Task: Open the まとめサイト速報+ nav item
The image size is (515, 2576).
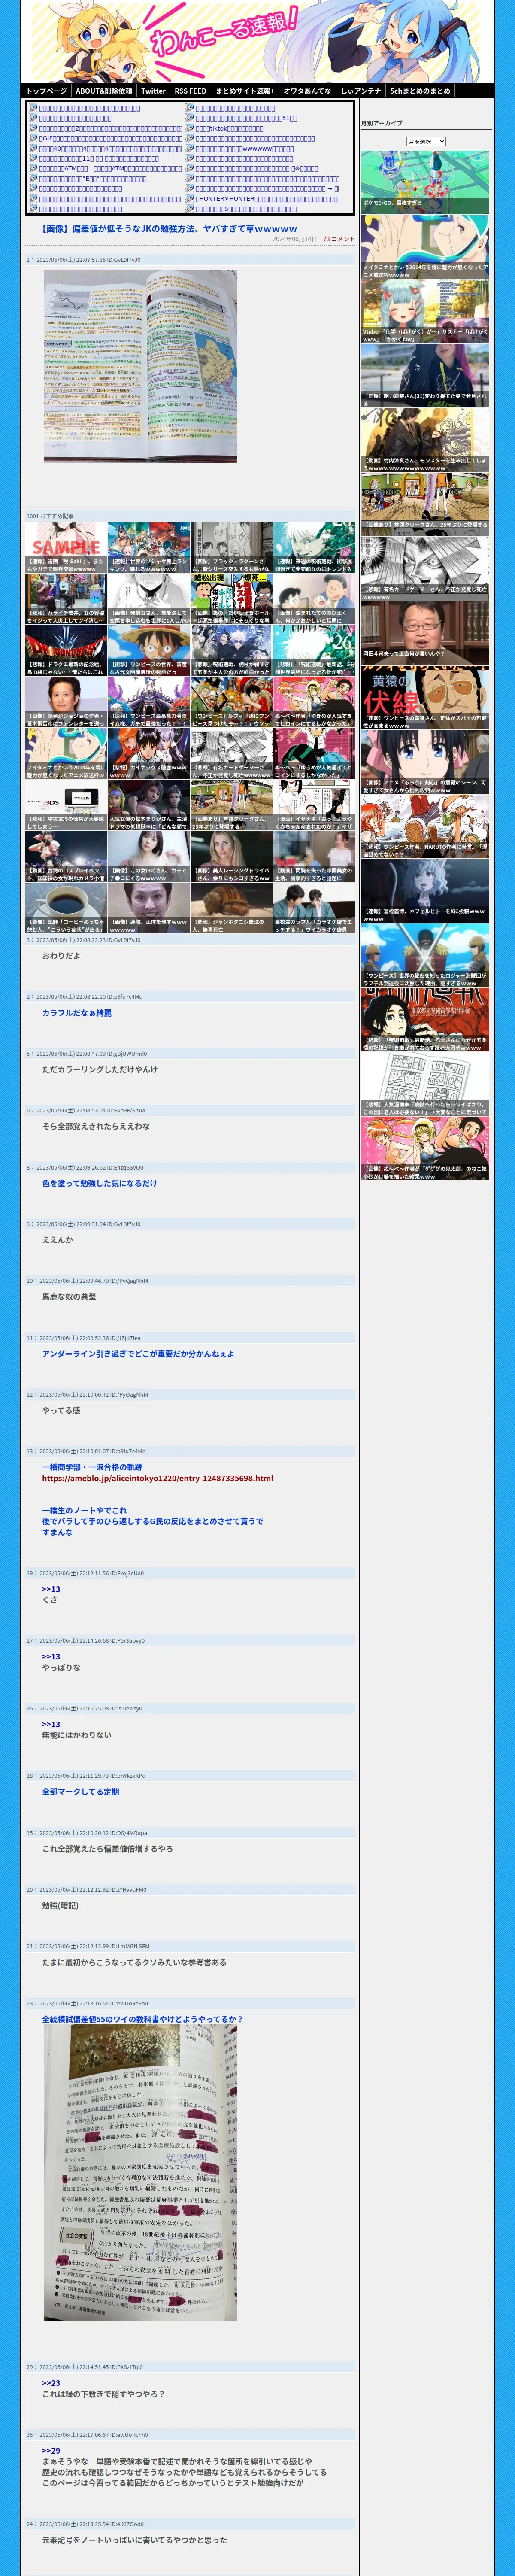Action: pos(245,91)
